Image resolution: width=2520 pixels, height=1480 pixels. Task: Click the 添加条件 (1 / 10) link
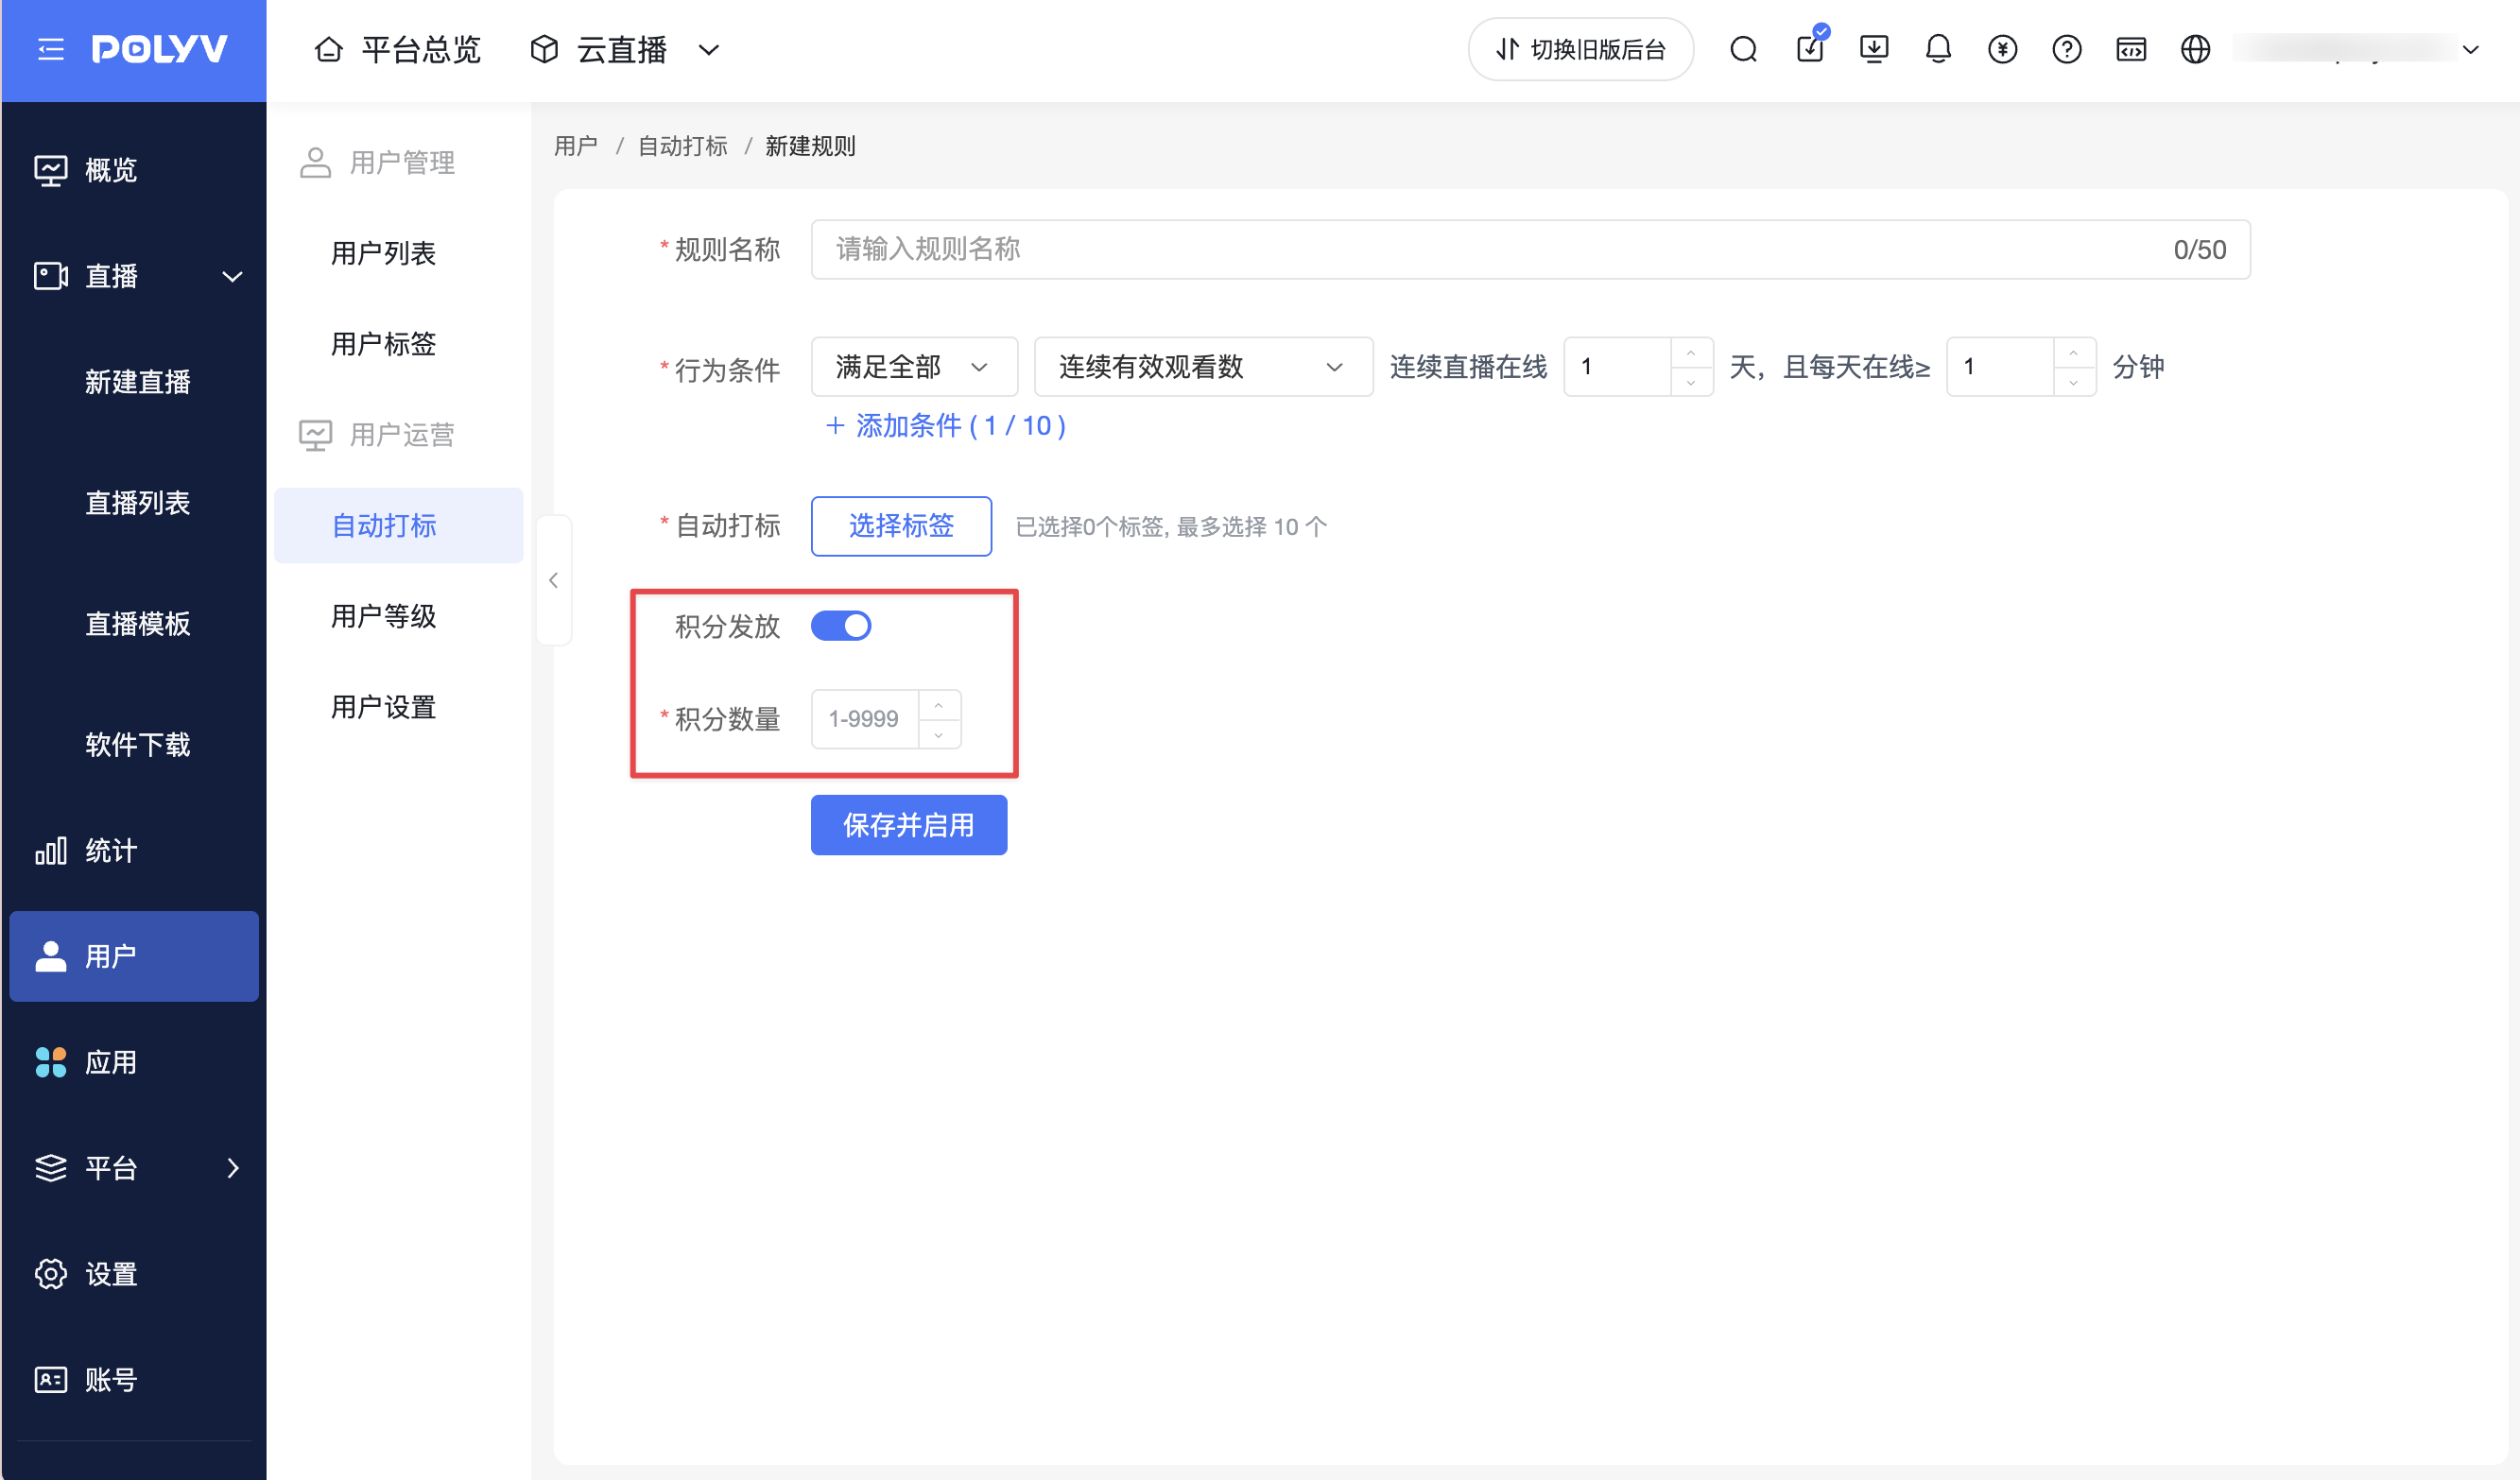click(x=945, y=426)
